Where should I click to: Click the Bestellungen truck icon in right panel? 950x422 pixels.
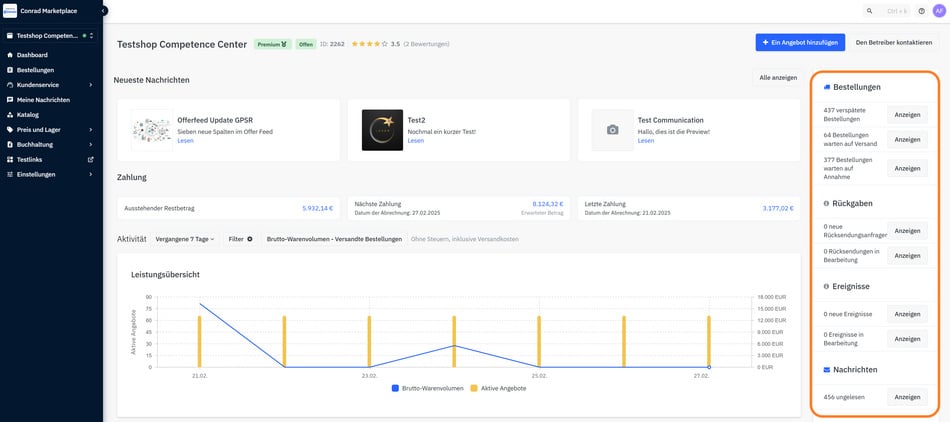pyautogui.click(x=827, y=87)
